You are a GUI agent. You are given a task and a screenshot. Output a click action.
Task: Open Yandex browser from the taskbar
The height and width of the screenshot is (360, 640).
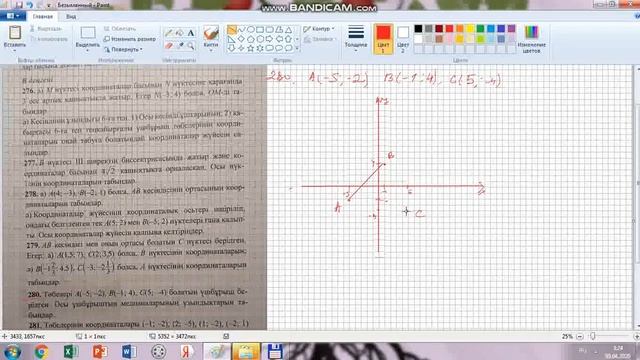click(x=187, y=351)
